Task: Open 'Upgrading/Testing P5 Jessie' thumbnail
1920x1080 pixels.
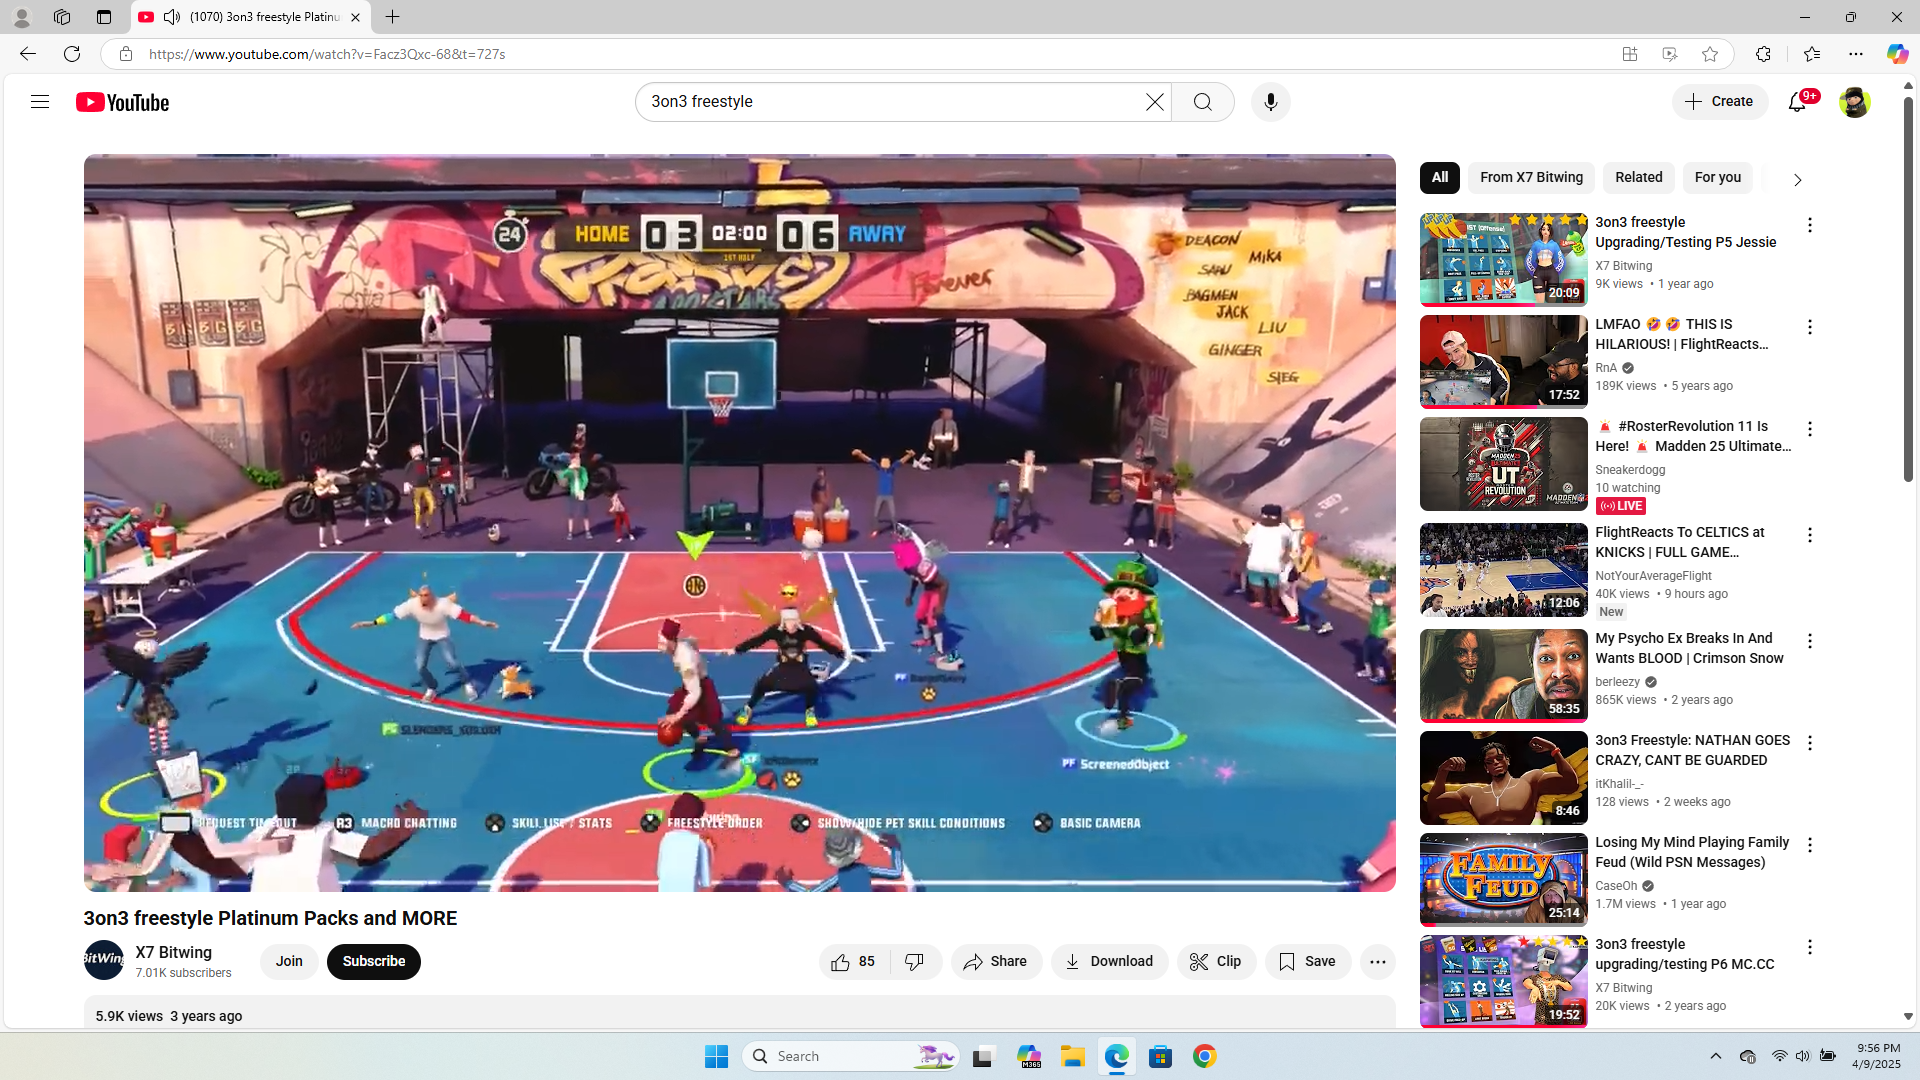Action: coord(1503,260)
